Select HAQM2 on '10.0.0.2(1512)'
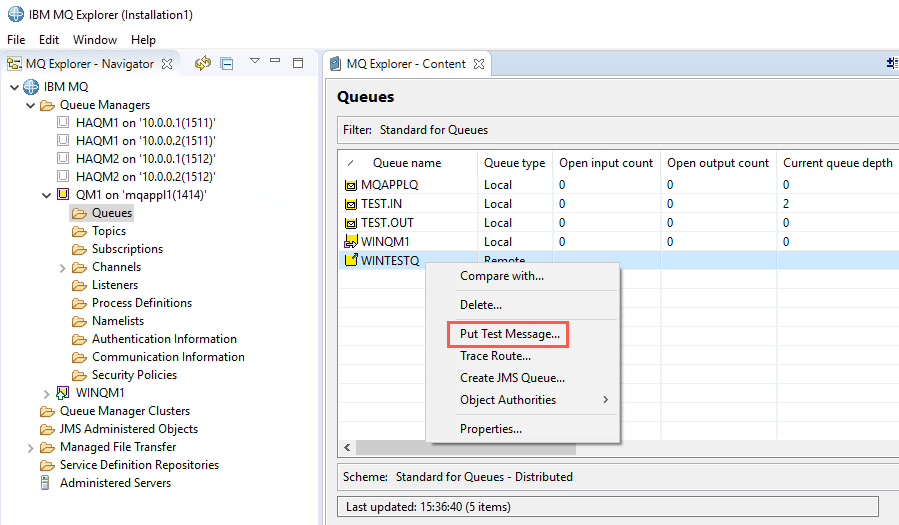899x525 pixels. coord(146,177)
